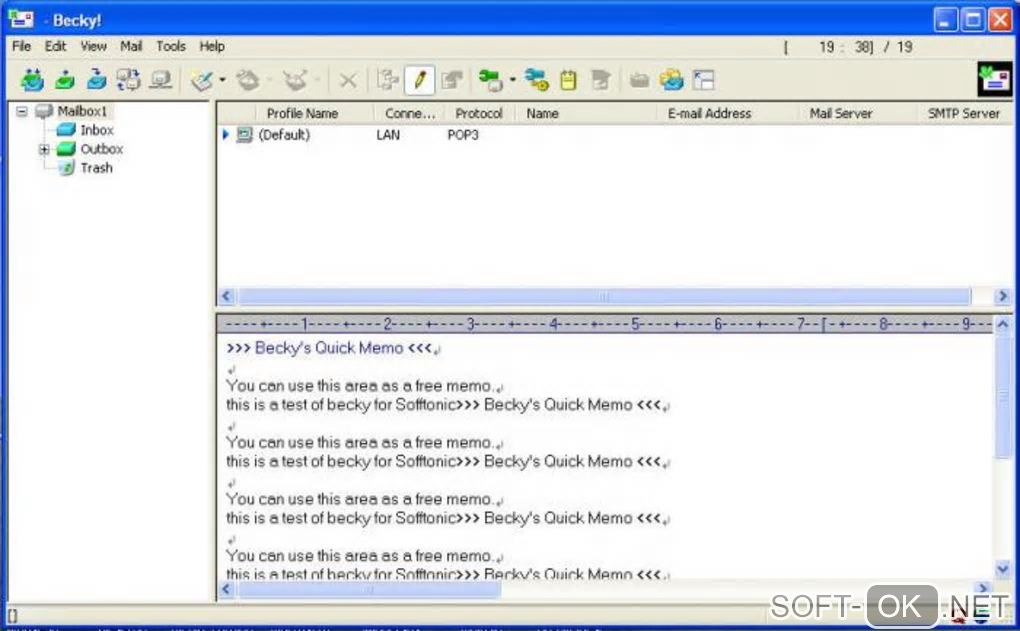Screen dimensions: 1020x631
Task: Click the profile list horizontal scrollbar
Action: coord(605,297)
